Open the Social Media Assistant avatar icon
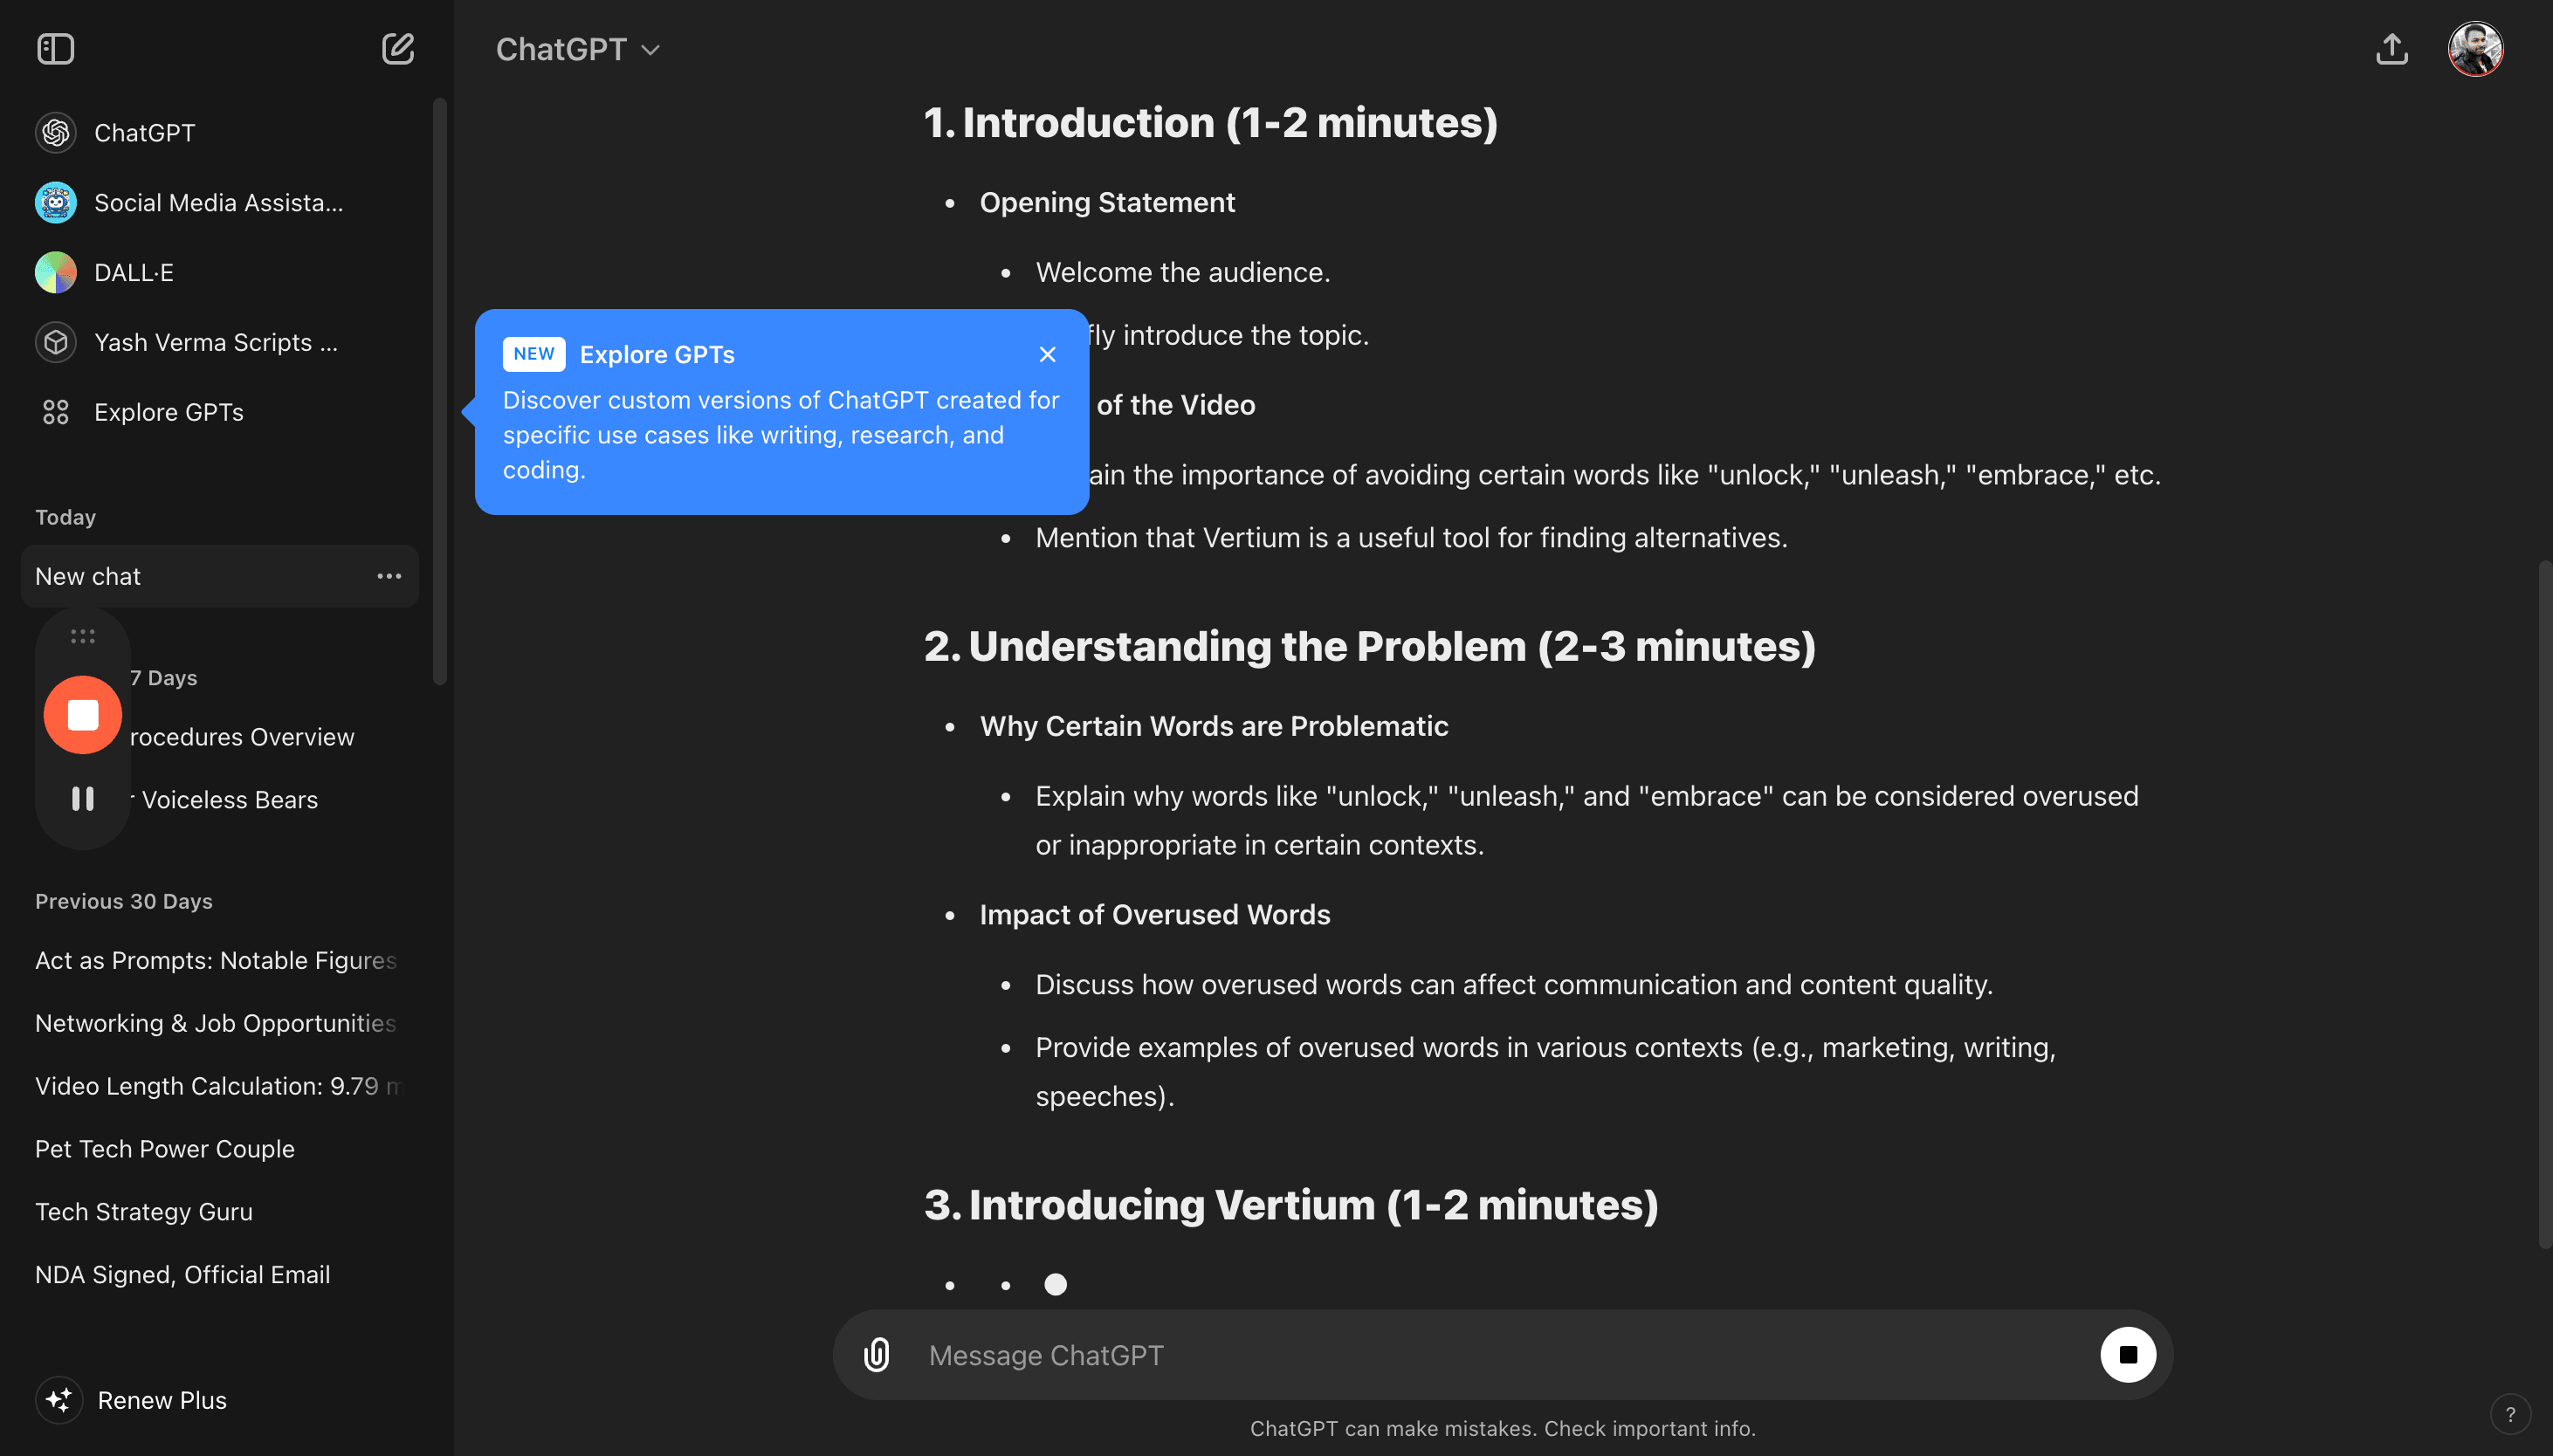This screenshot has width=2553, height=1456. (x=56, y=203)
